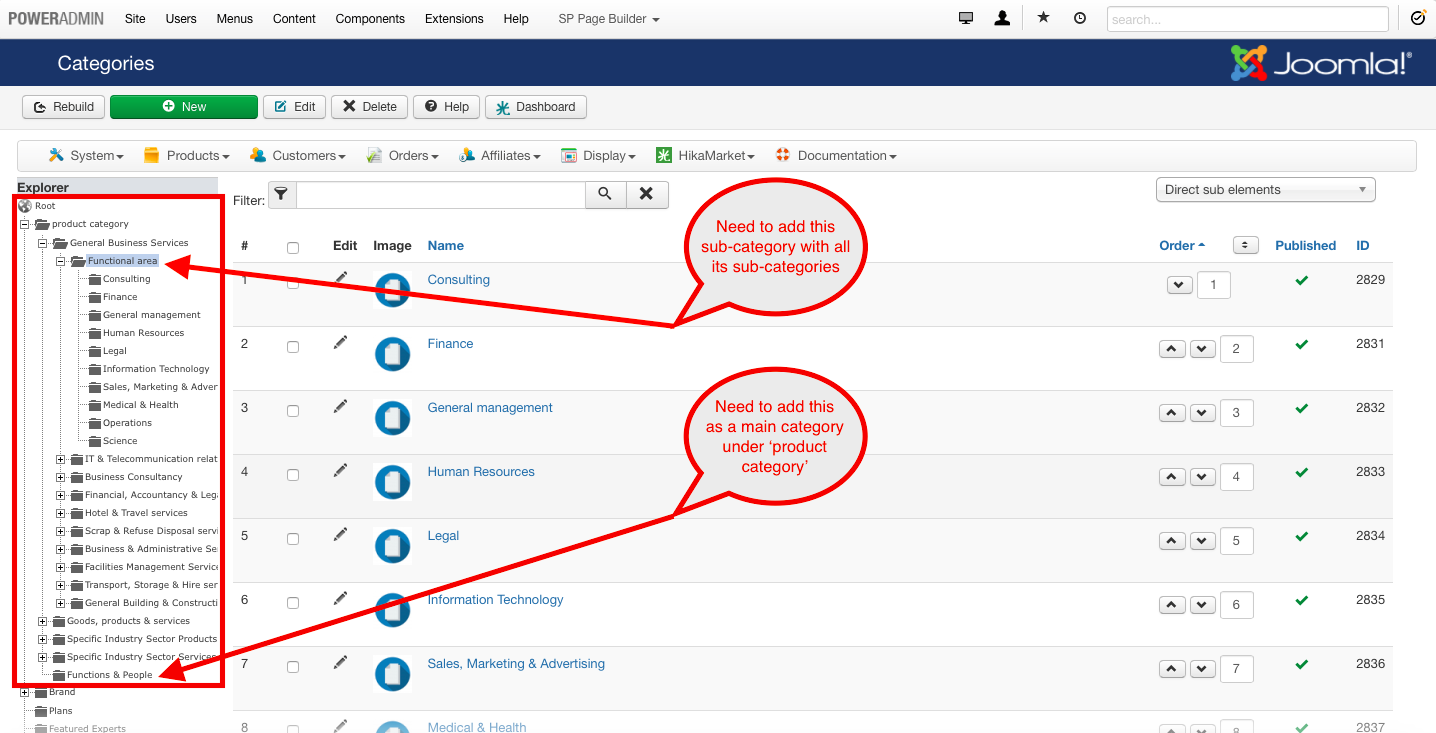
Task: Click the magnifier search icon beside Filter
Action: (x=605, y=194)
